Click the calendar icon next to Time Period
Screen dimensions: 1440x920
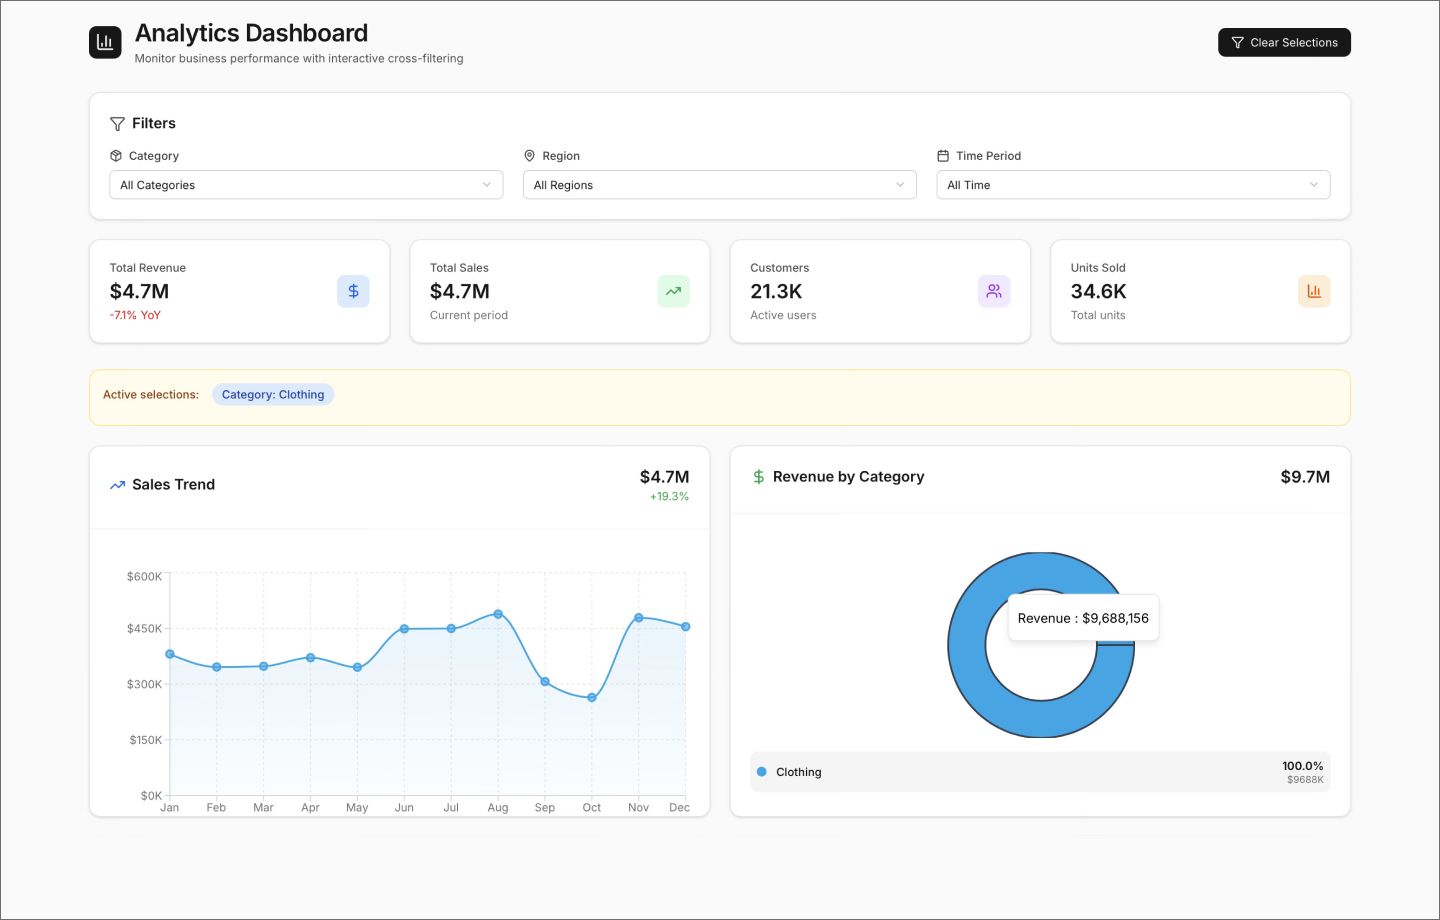click(943, 155)
